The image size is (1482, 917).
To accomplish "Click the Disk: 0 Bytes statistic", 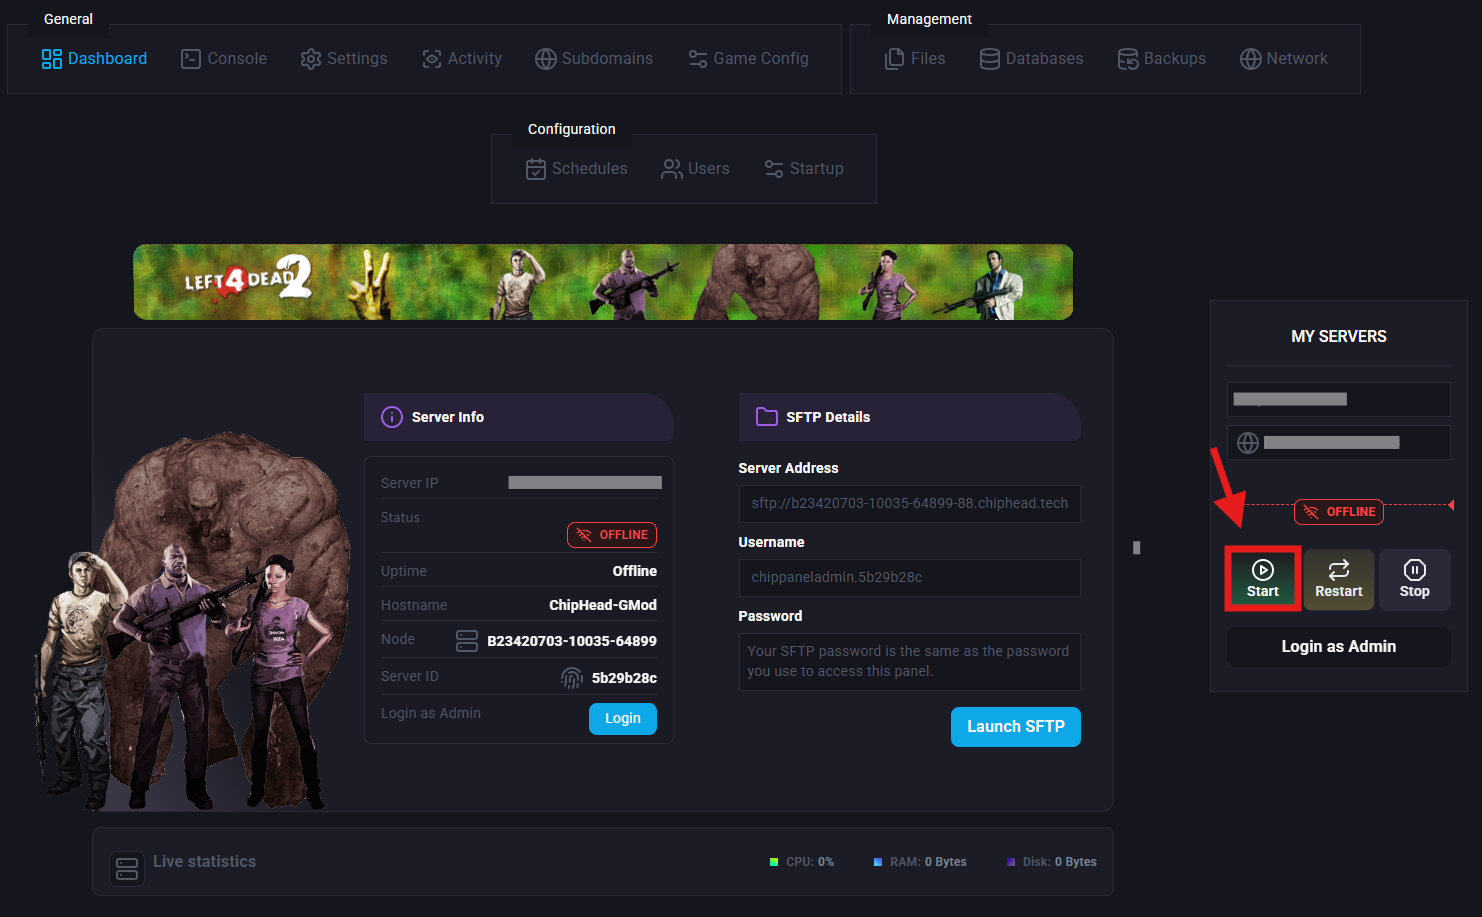I will tap(1052, 862).
